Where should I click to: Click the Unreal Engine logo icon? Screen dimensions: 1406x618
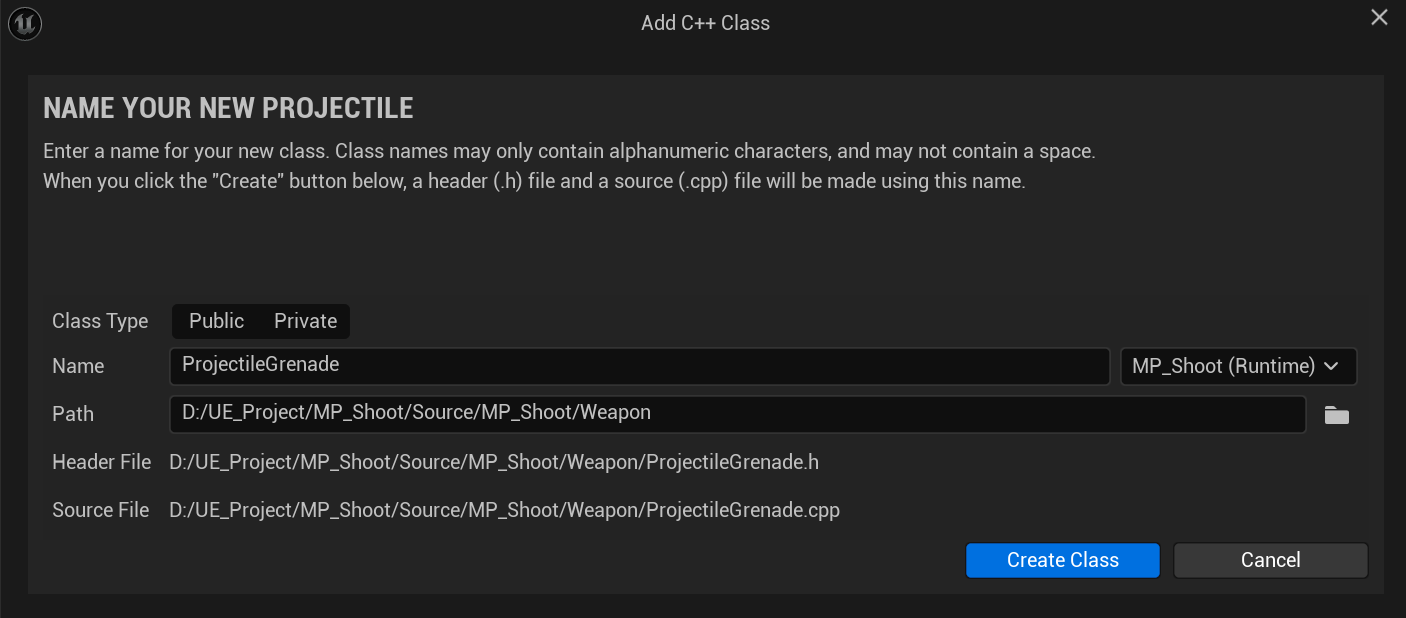pos(24,23)
